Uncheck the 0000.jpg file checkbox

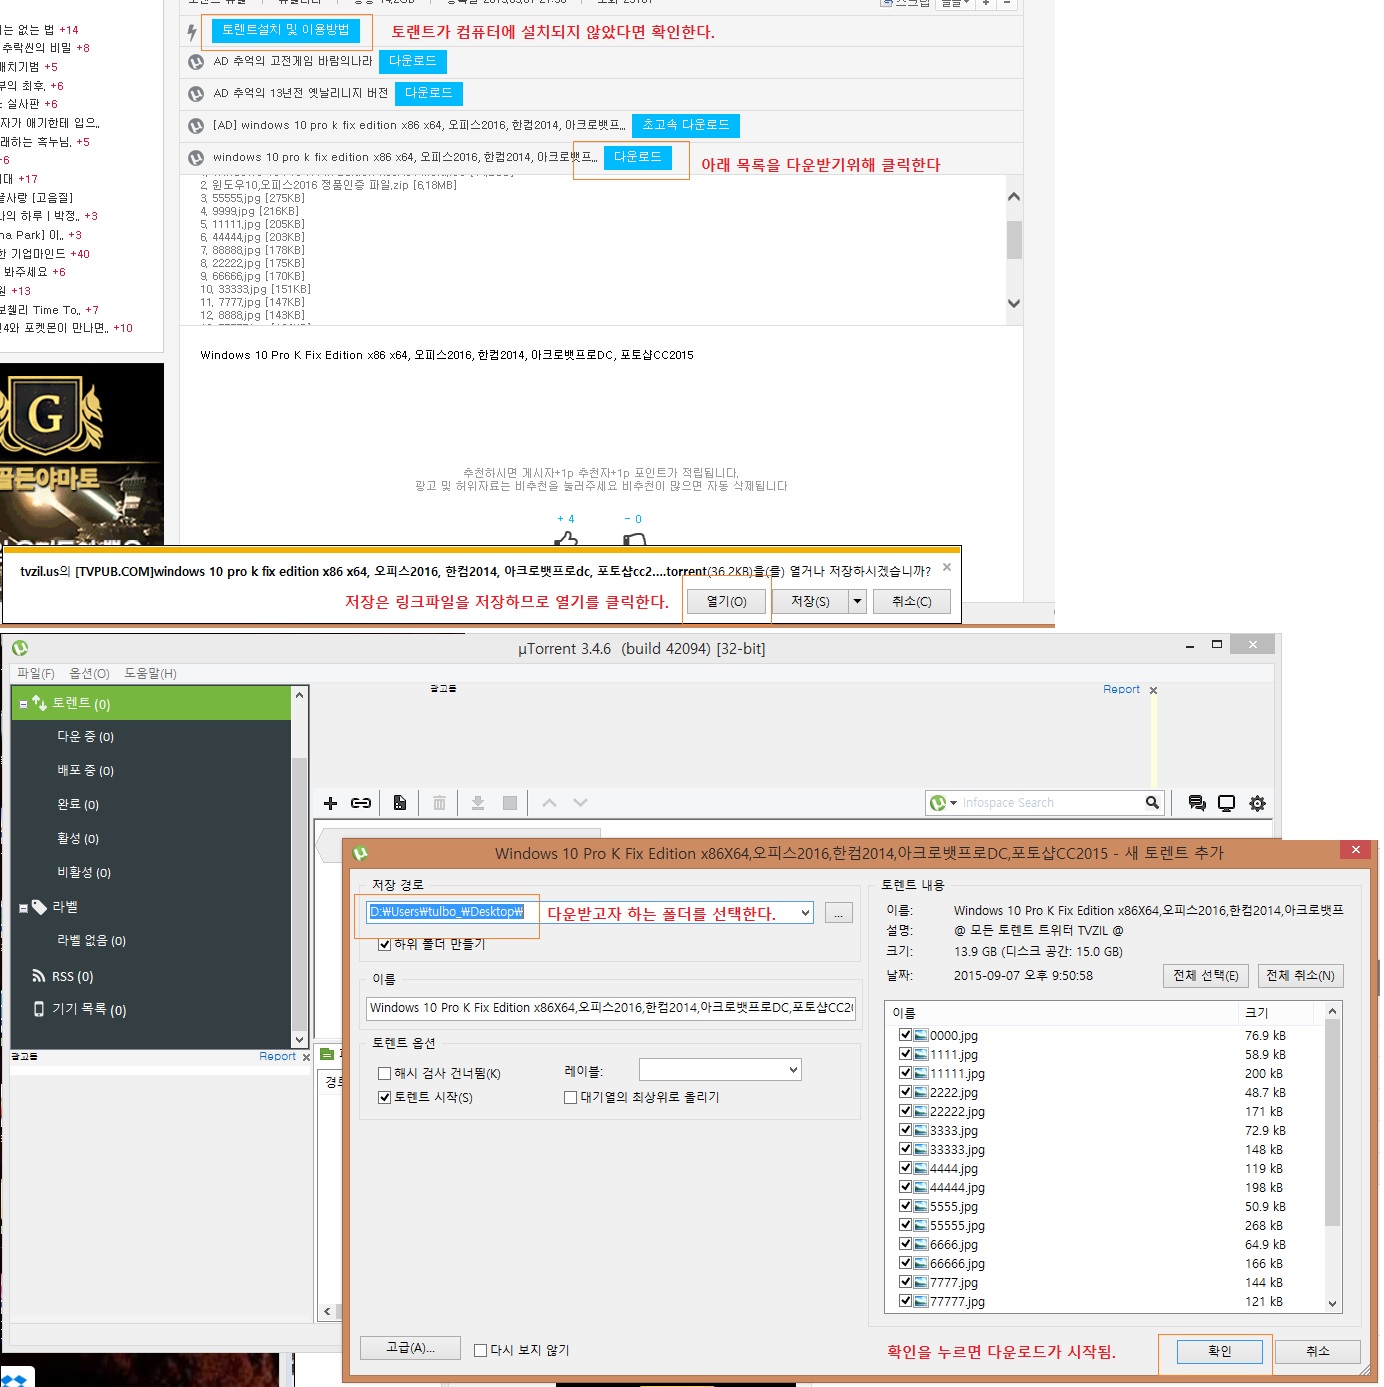click(x=905, y=1035)
